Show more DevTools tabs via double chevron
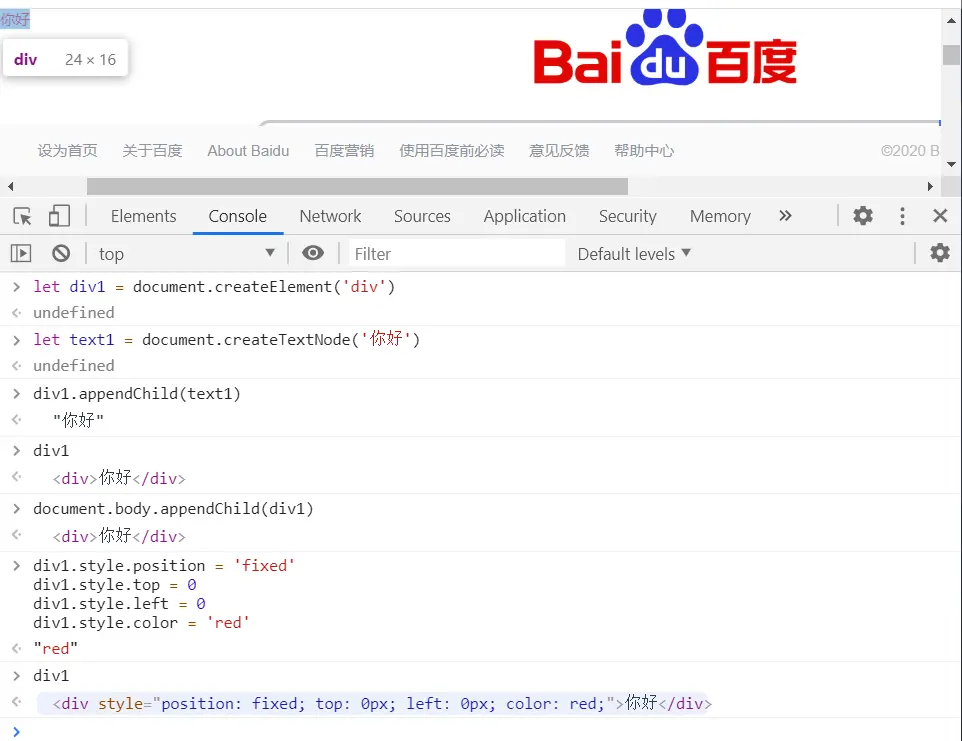Viewport: 962px width, 741px height. [x=785, y=216]
